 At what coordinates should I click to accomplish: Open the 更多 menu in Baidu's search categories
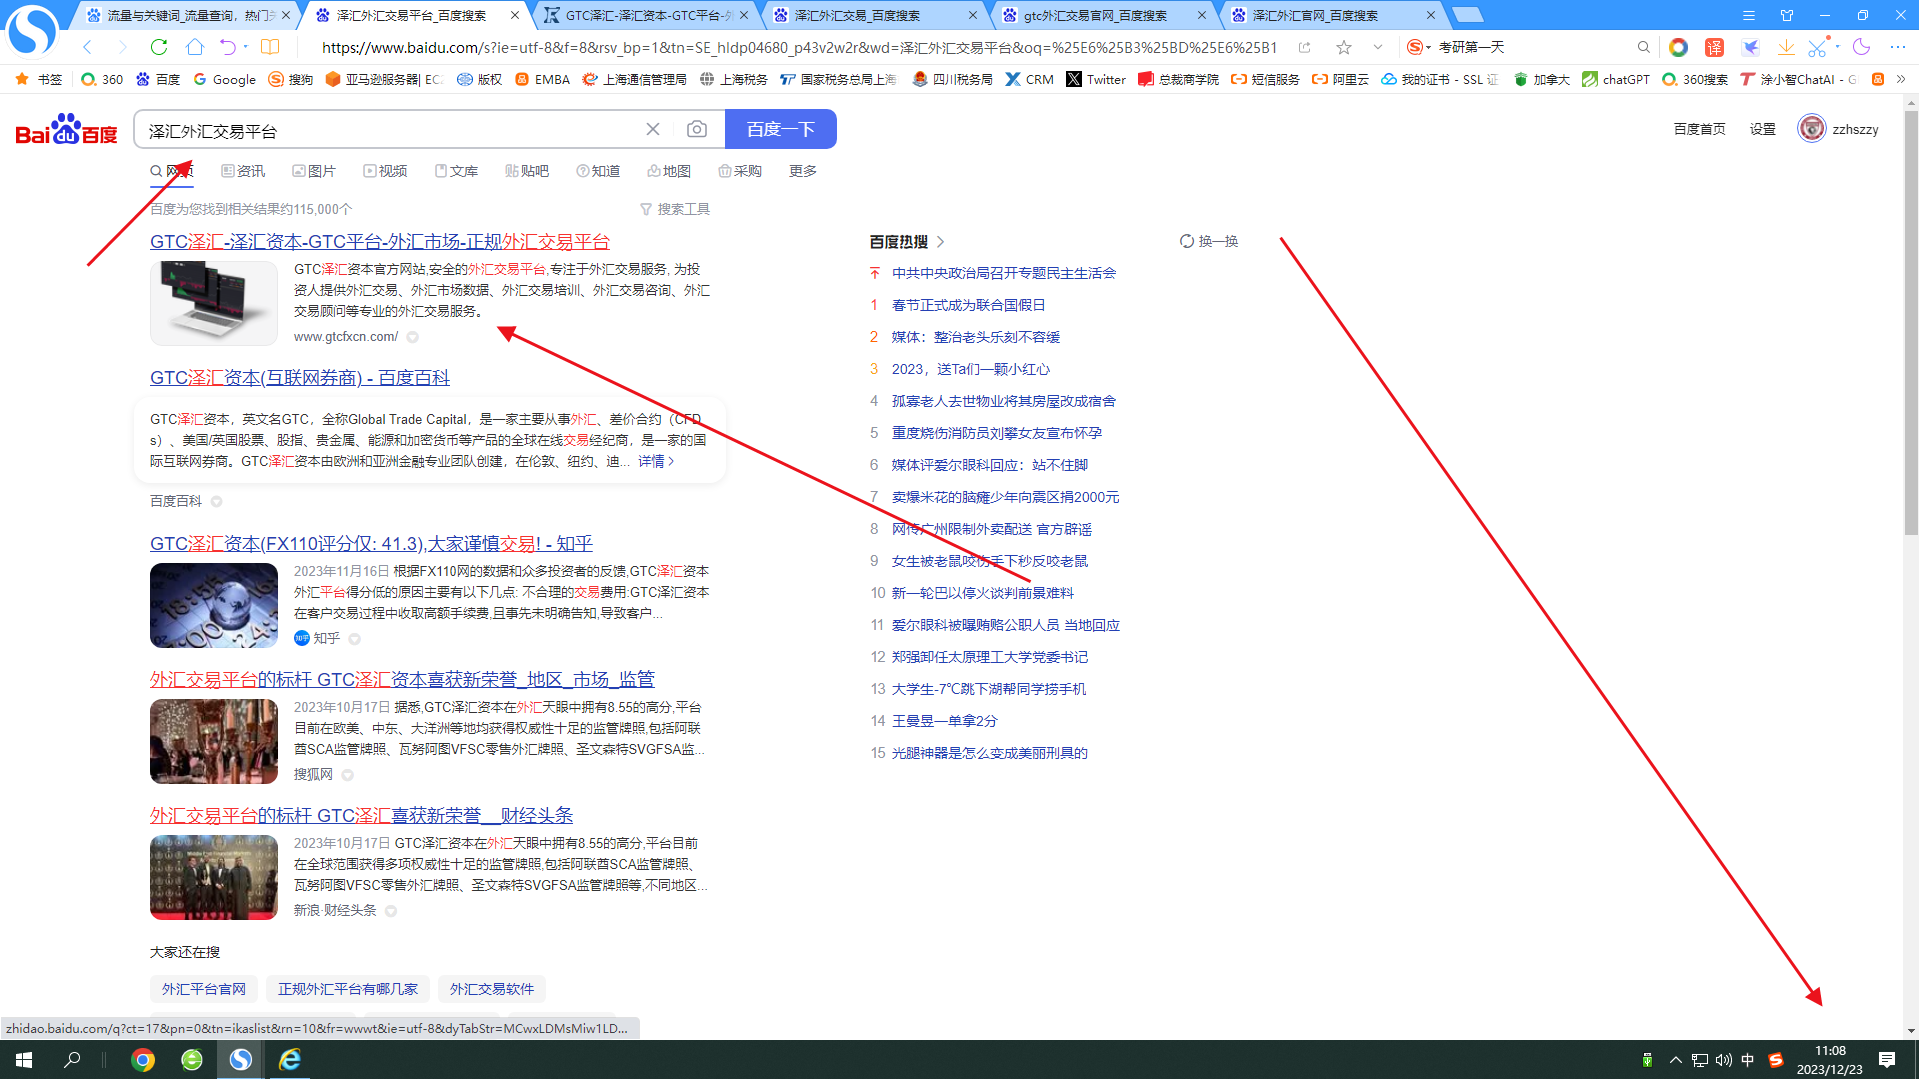click(802, 171)
